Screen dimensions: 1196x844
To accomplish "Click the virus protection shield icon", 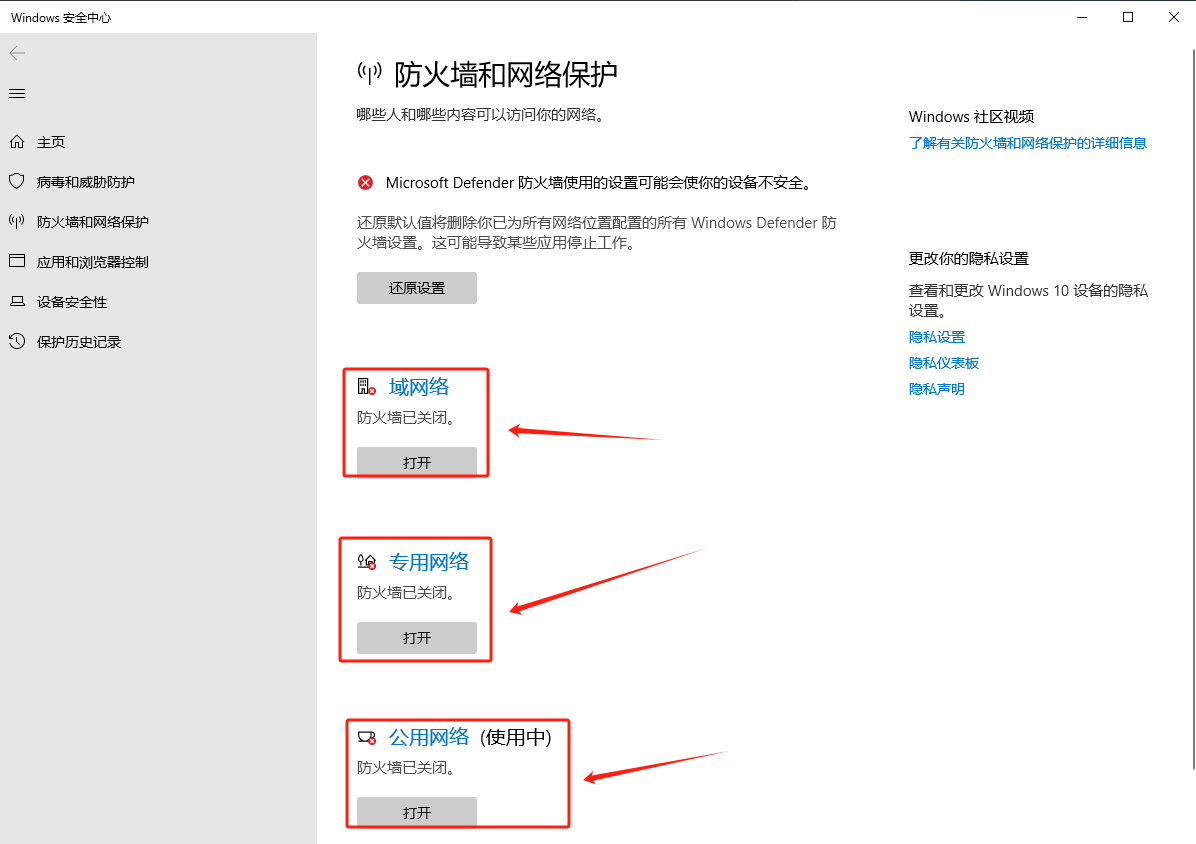I will pos(17,181).
